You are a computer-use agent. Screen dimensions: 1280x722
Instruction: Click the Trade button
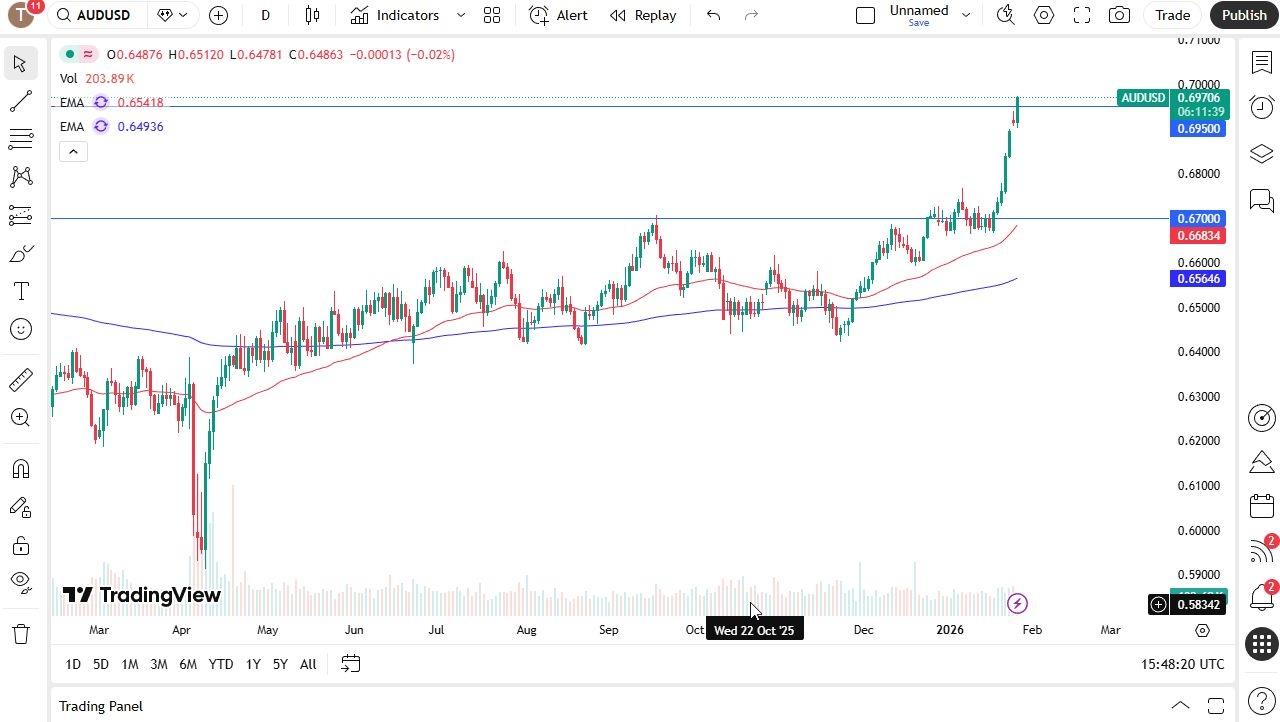point(1171,15)
